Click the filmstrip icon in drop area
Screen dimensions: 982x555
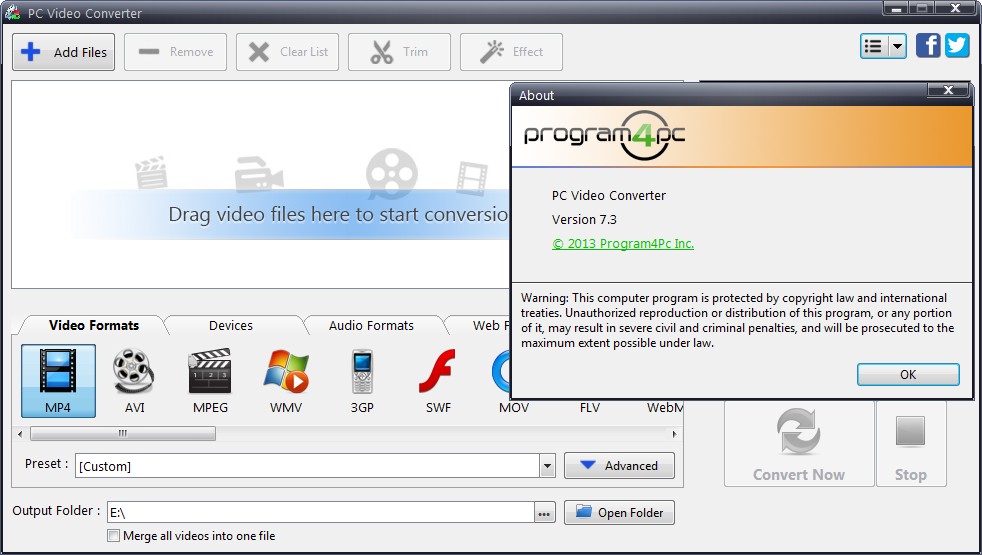click(472, 178)
